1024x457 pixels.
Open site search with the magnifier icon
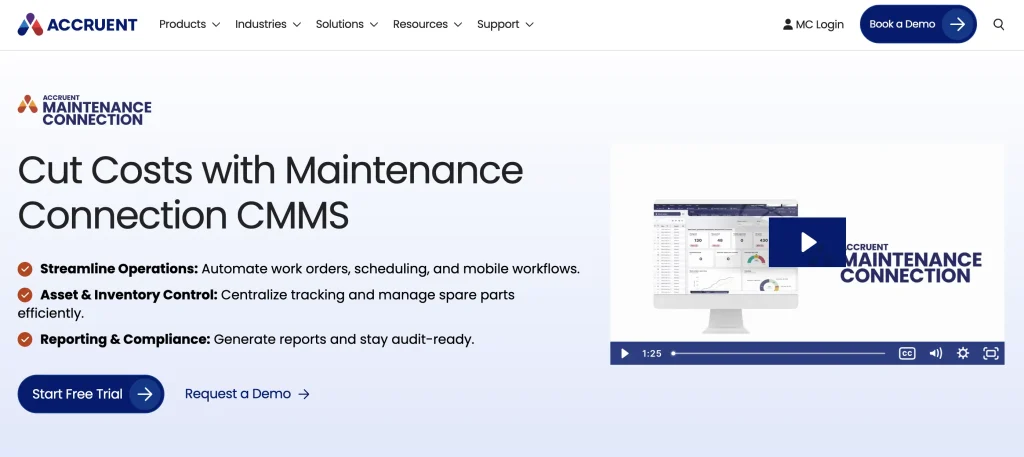pos(999,24)
